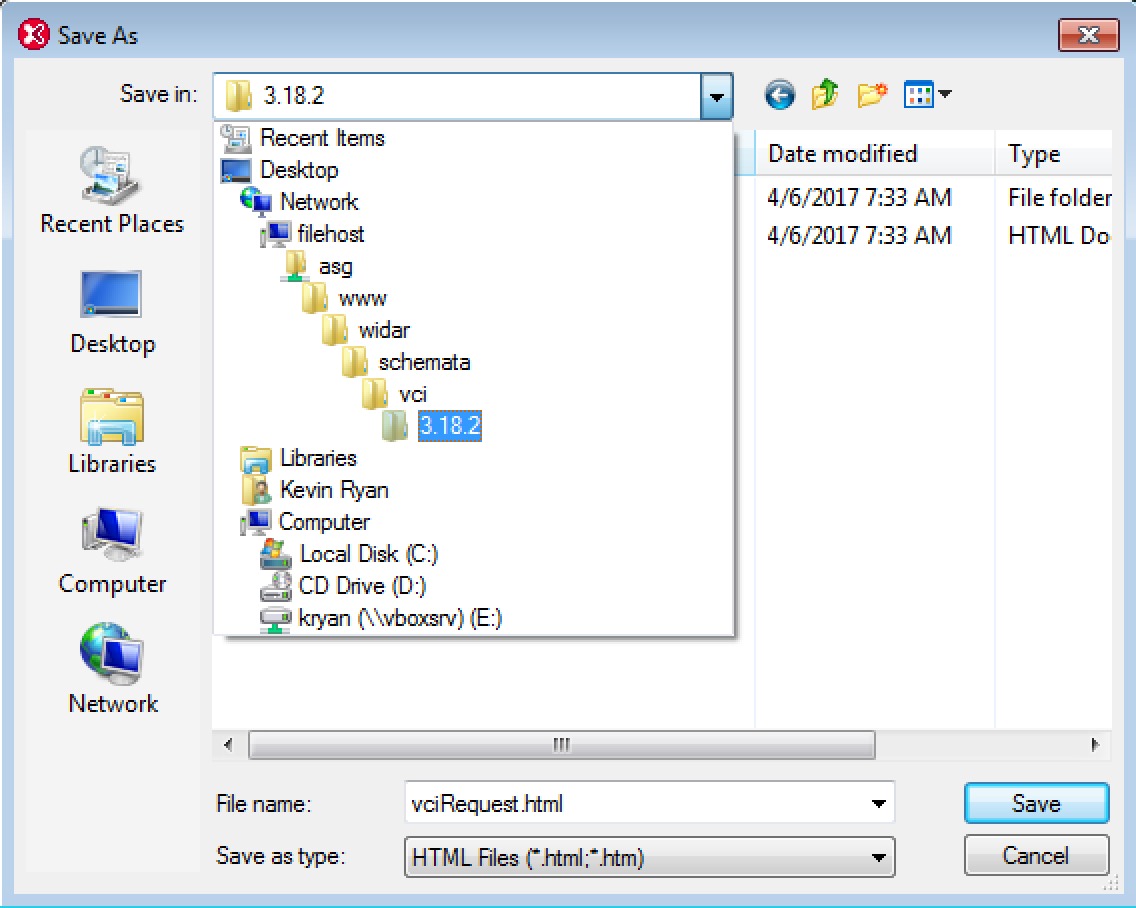Create a new folder
This screenshot has height=908, width=1136.
click(x=872, y=95)
